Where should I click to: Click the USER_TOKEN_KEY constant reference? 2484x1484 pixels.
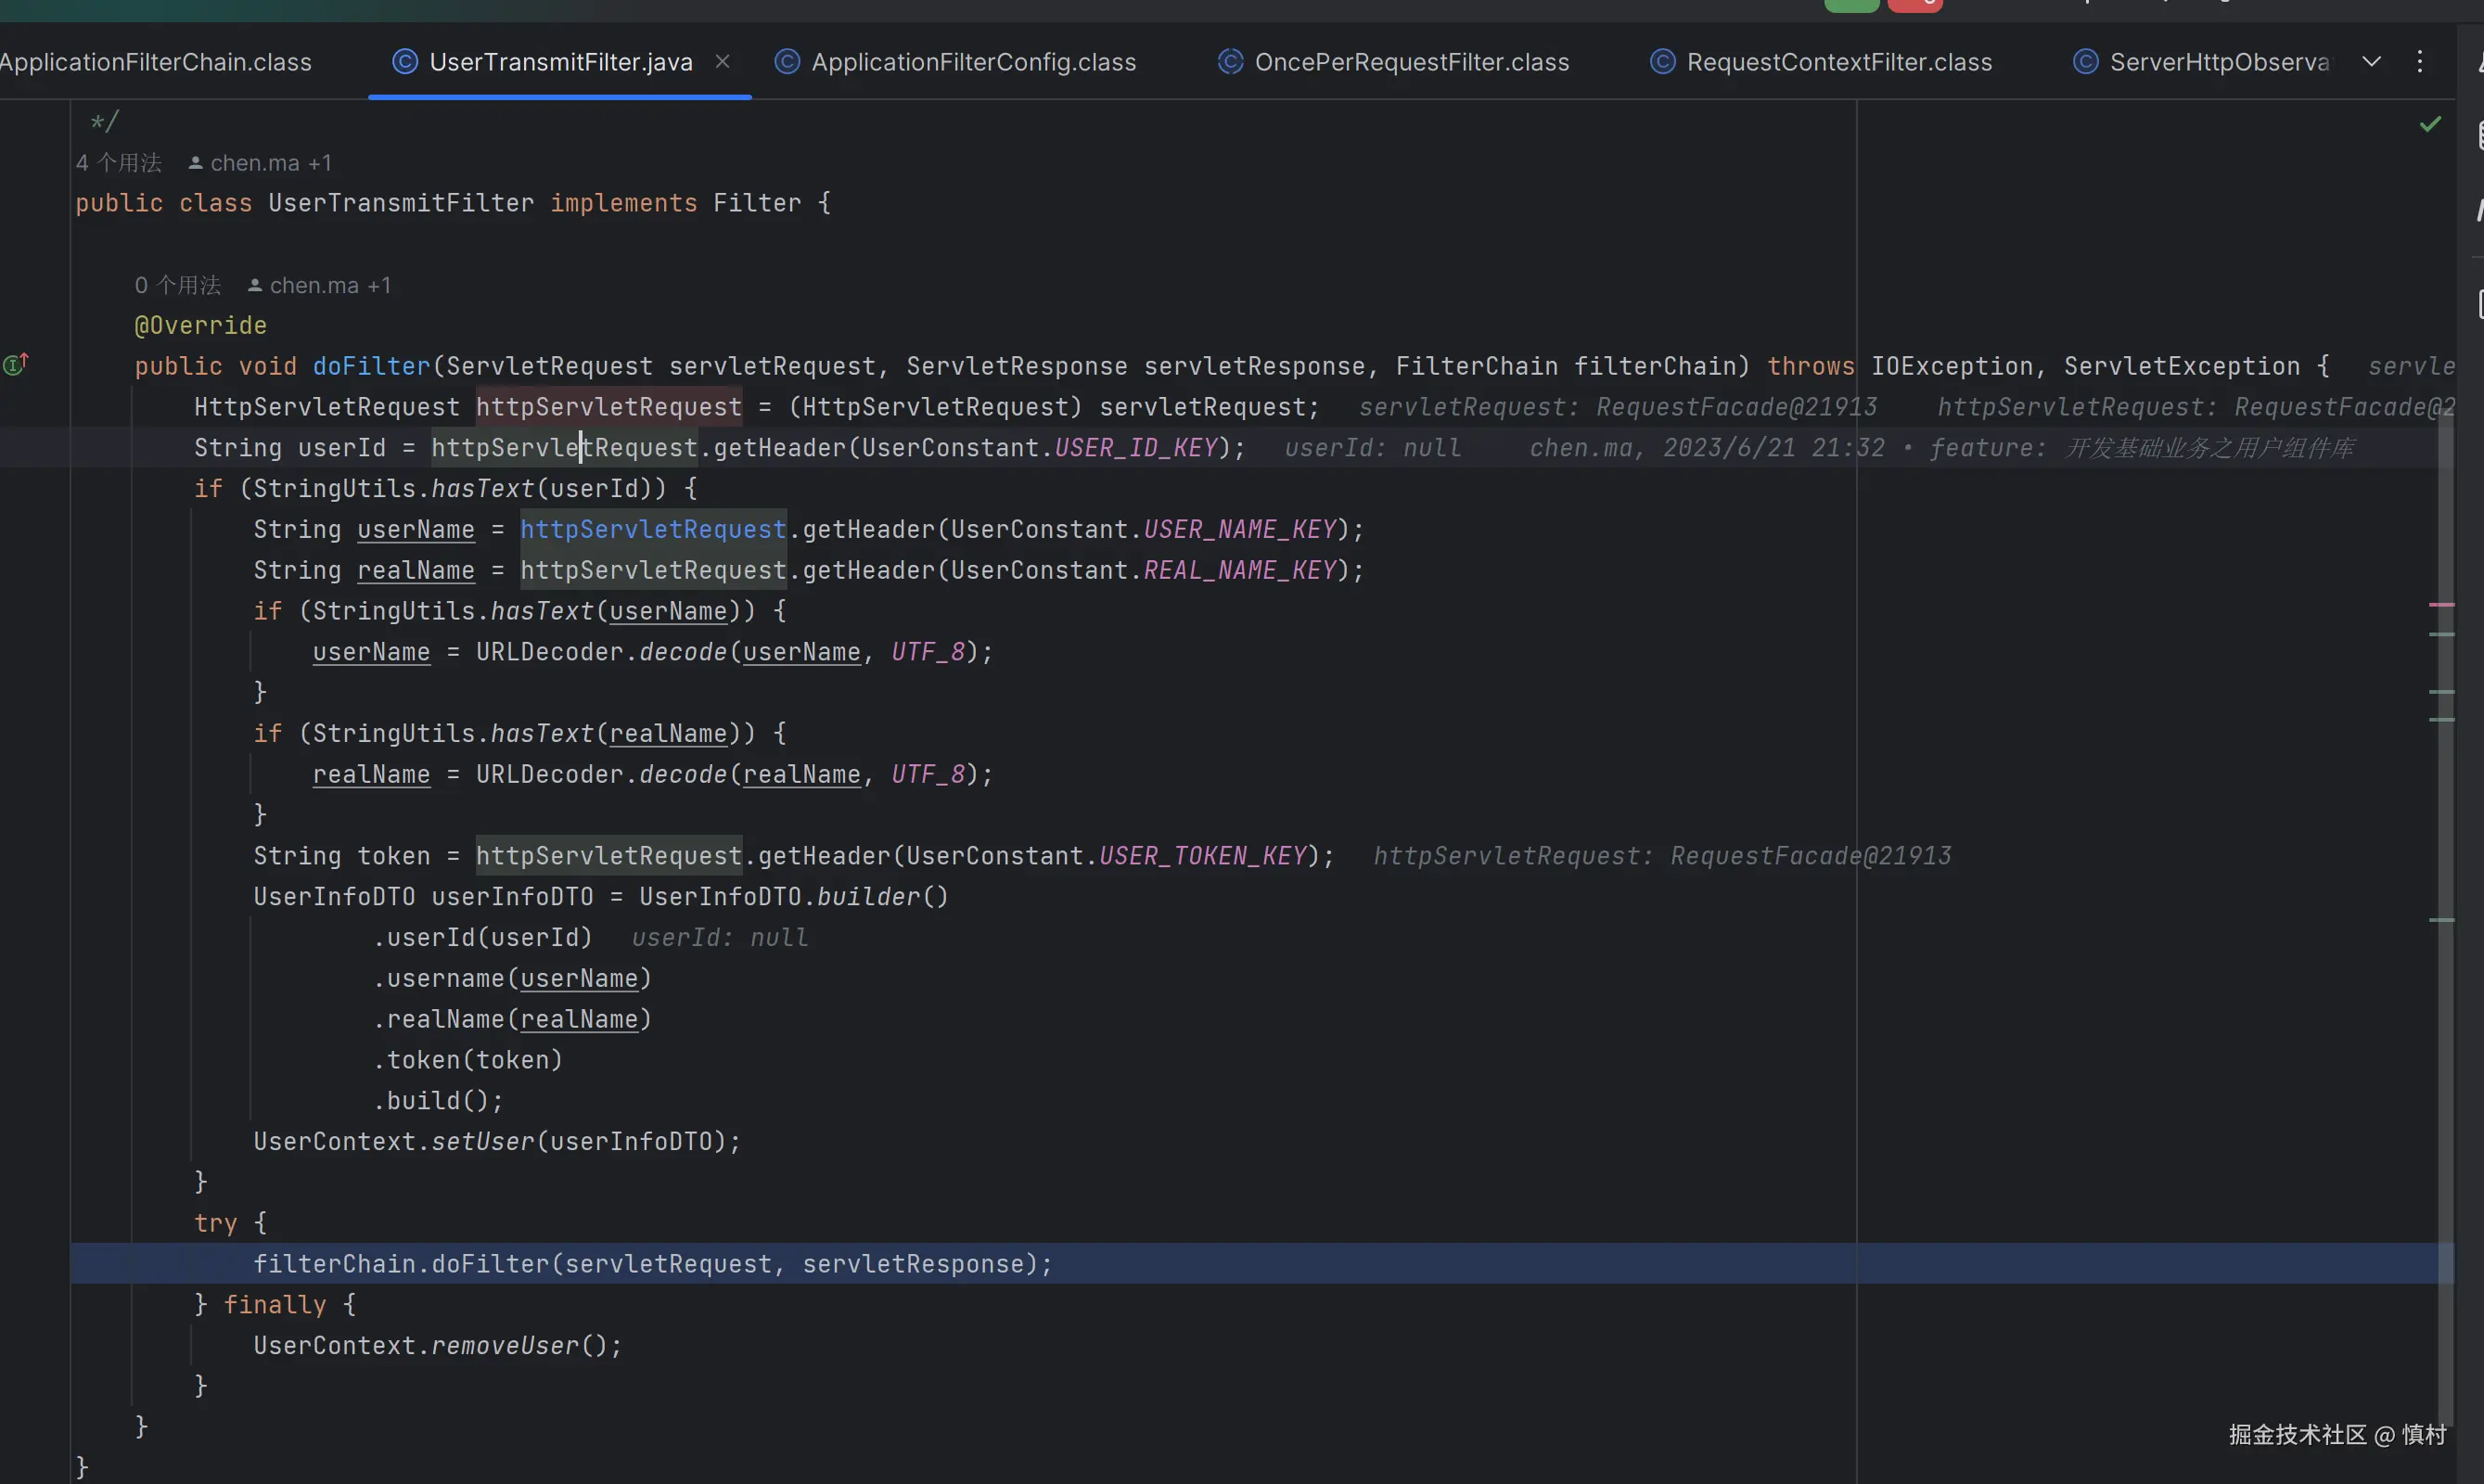point(1203,856)
